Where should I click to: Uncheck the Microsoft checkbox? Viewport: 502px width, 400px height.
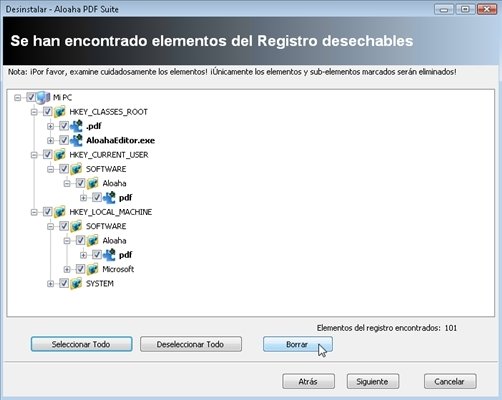coord(80,269)
